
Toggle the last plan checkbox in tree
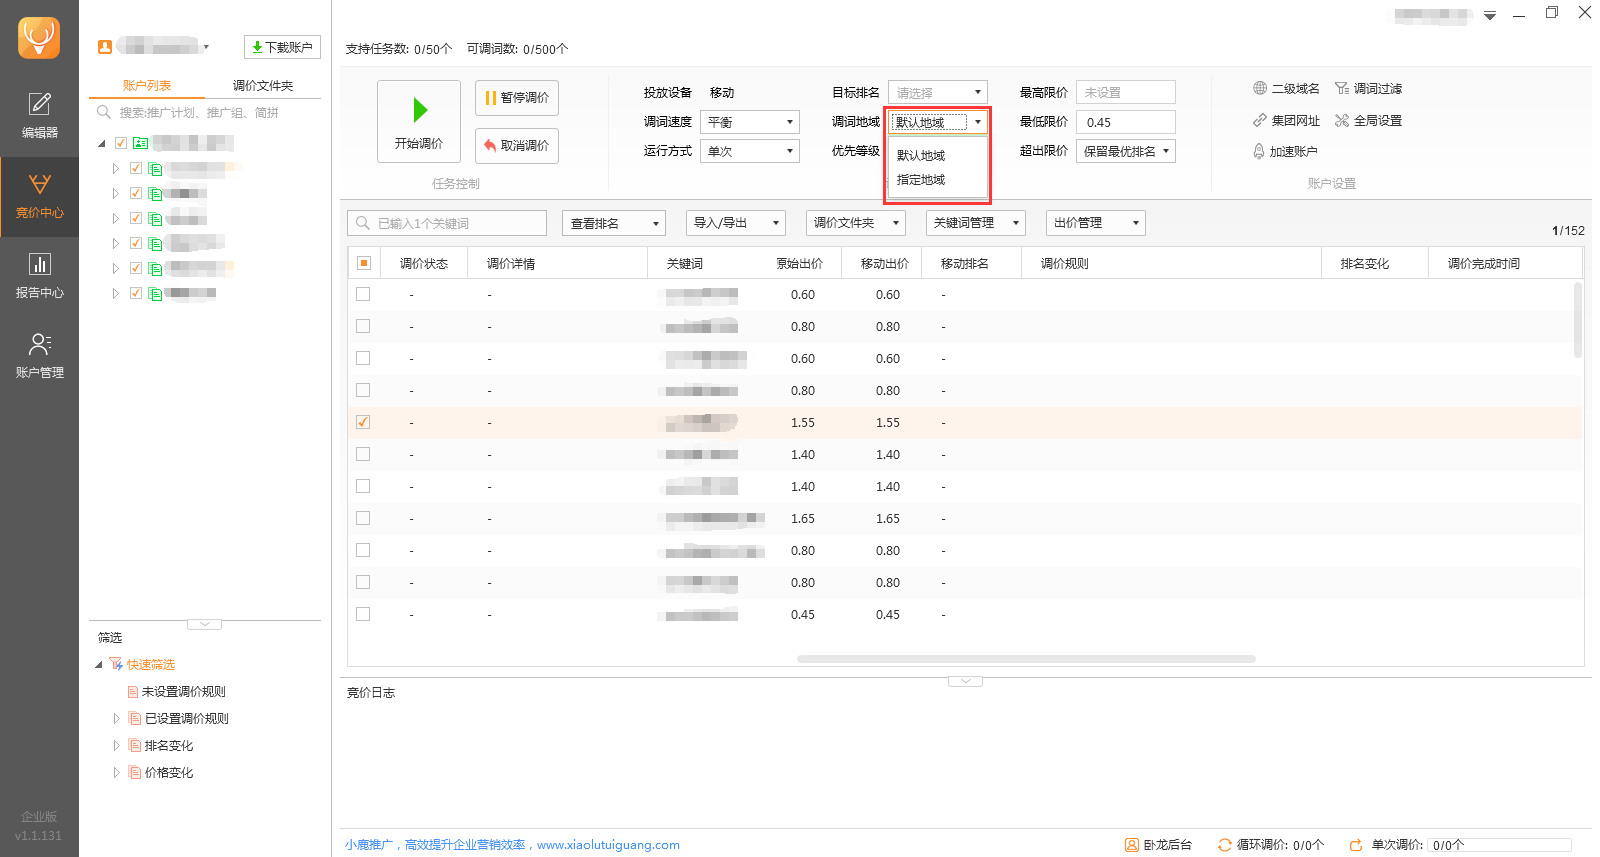click(136, 293)
